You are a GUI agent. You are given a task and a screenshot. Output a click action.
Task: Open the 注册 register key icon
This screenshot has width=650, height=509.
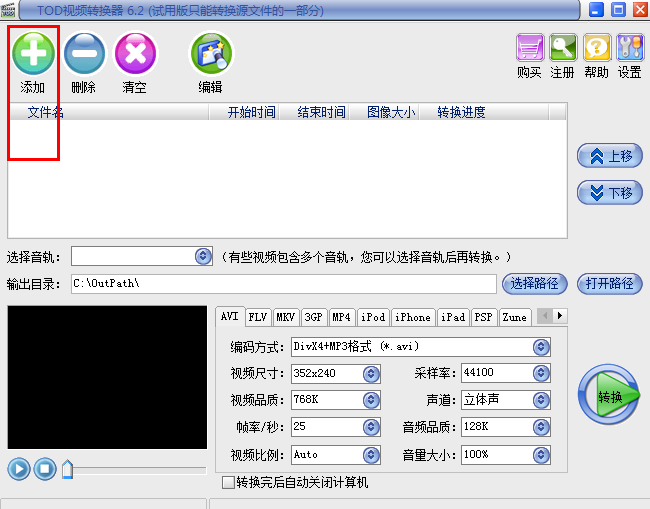point(563,48)
